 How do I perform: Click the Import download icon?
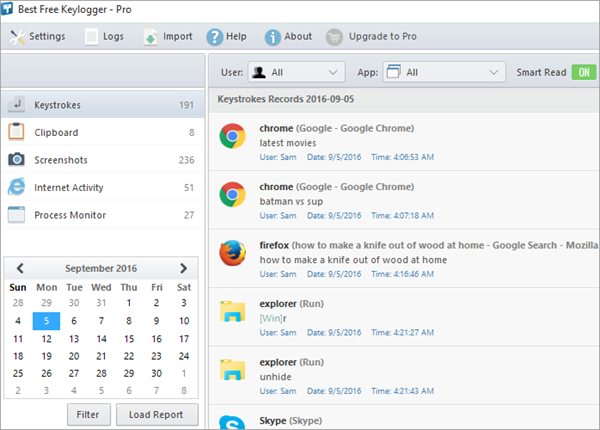click(150, 37)
